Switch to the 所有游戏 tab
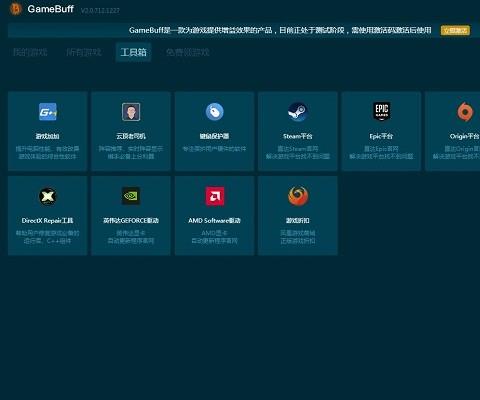The image size is (480, 400). pos(84,52)
